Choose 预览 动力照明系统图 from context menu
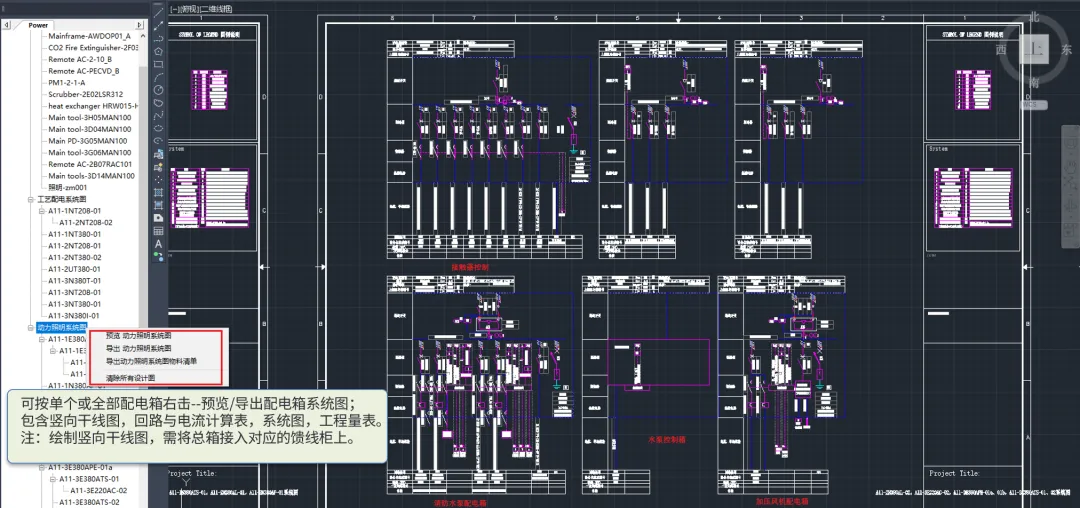This screenshot has width=1080, height=508. 138,336
